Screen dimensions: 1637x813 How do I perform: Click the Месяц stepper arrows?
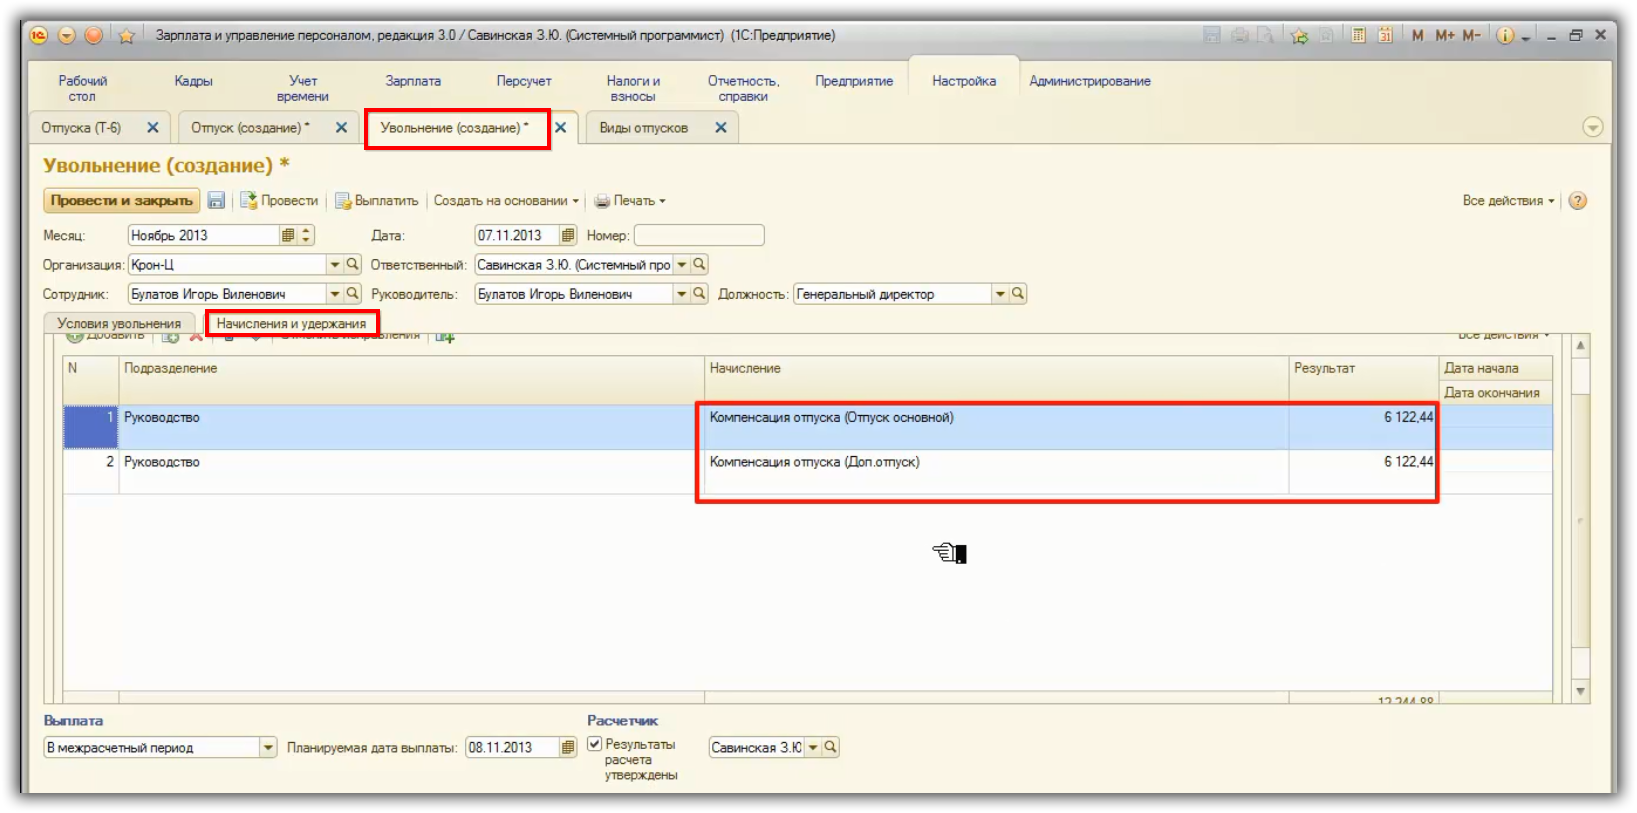point(307,236)
